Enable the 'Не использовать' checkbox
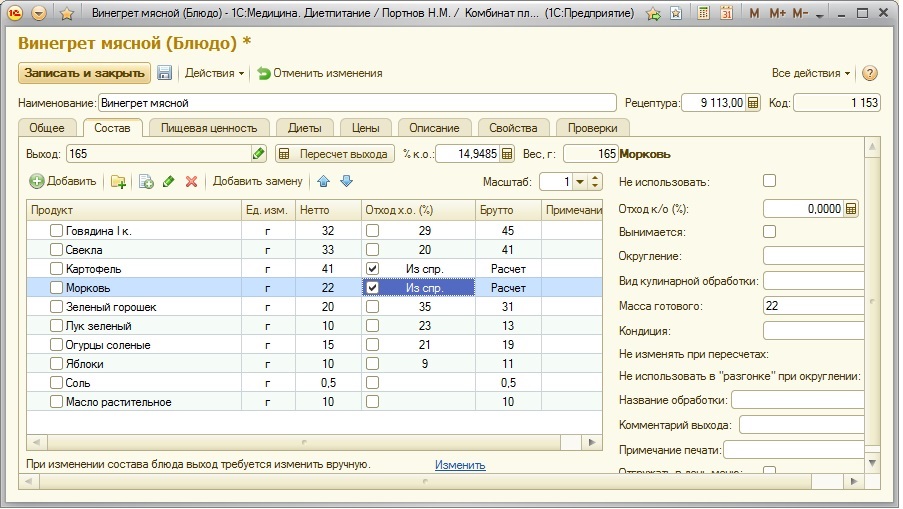The width and height of the screenshot is (903, 509). [769, 181]
